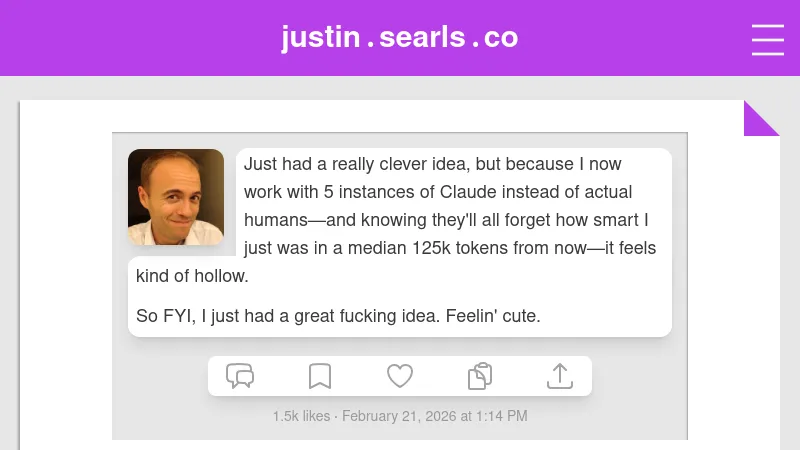
Task: Like the post with the heart icon
Action: (400, 376)
